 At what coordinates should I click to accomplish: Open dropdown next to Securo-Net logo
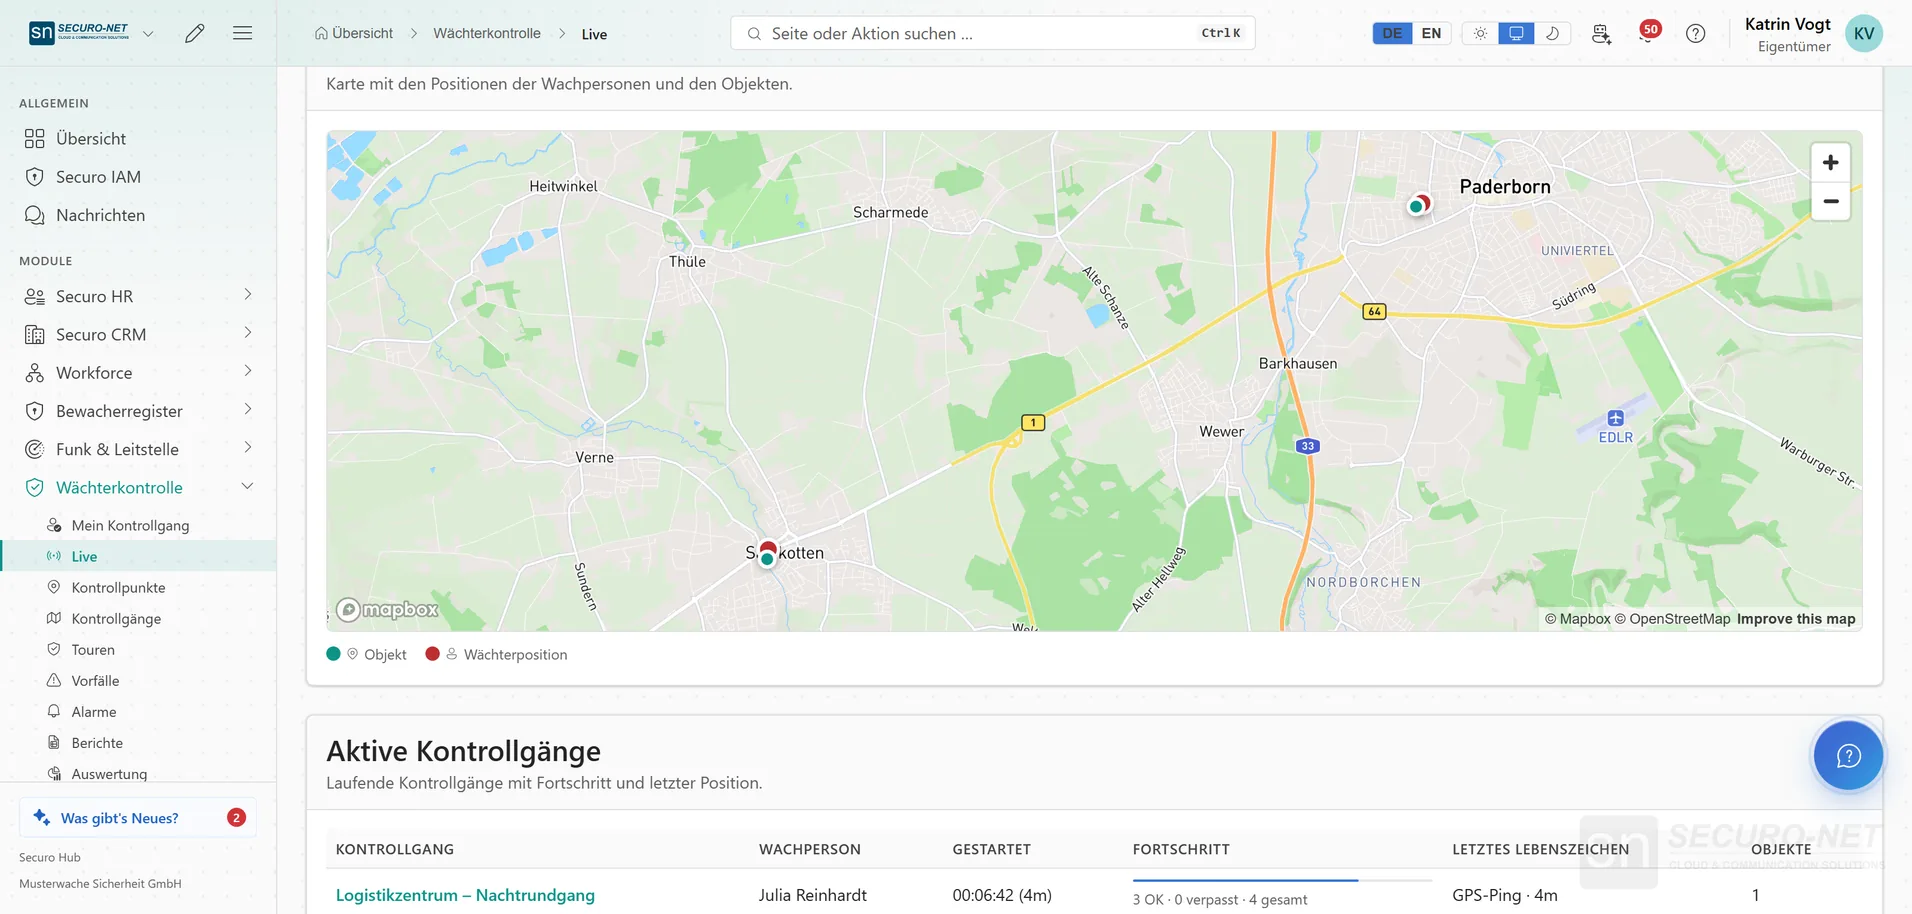(x=148, y=33)
